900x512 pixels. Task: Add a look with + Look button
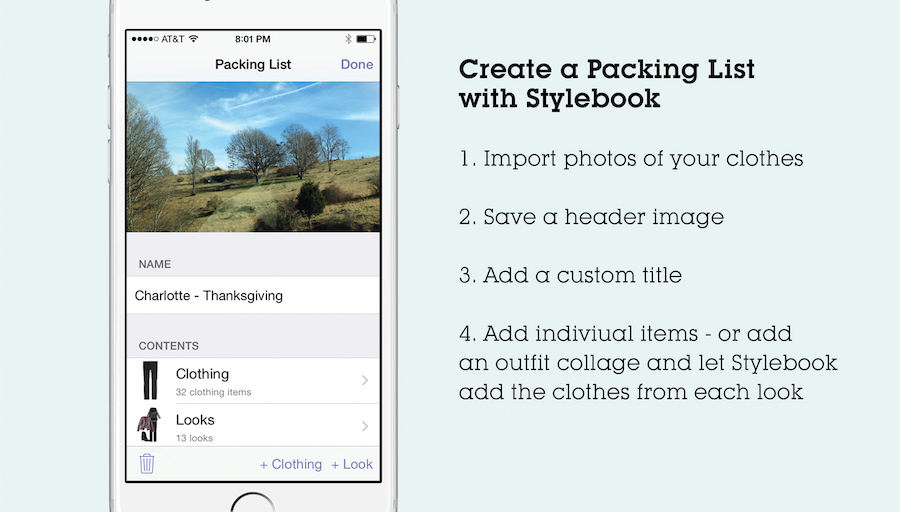coord(352,464)
